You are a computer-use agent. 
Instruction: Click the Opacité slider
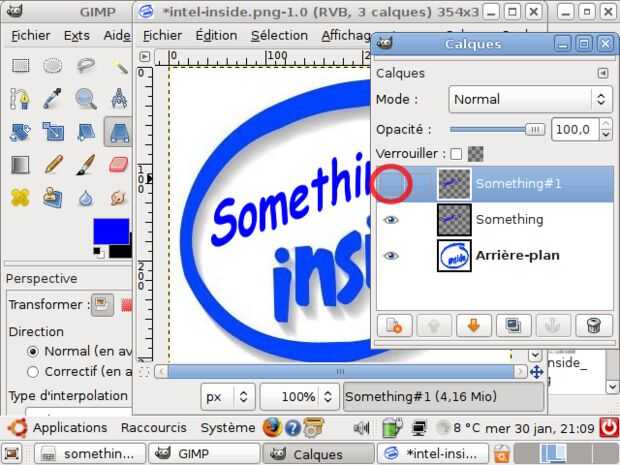click(x=497, y=130)
